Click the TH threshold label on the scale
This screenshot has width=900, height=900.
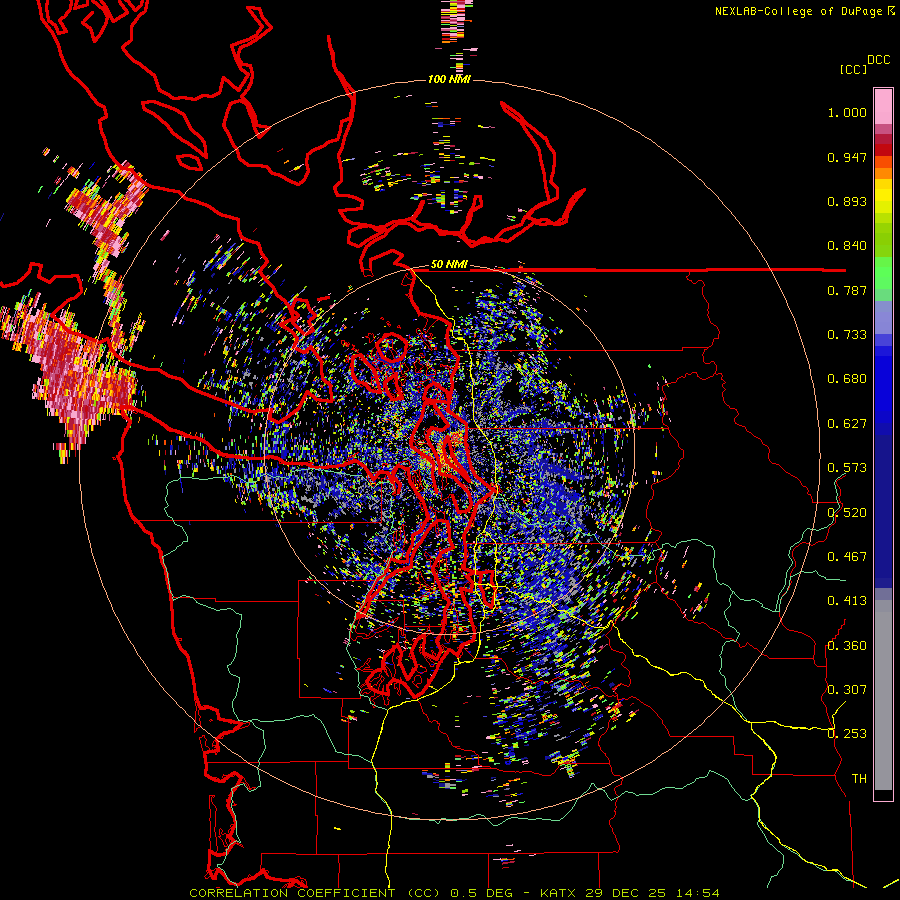click(x=859, y=779)
